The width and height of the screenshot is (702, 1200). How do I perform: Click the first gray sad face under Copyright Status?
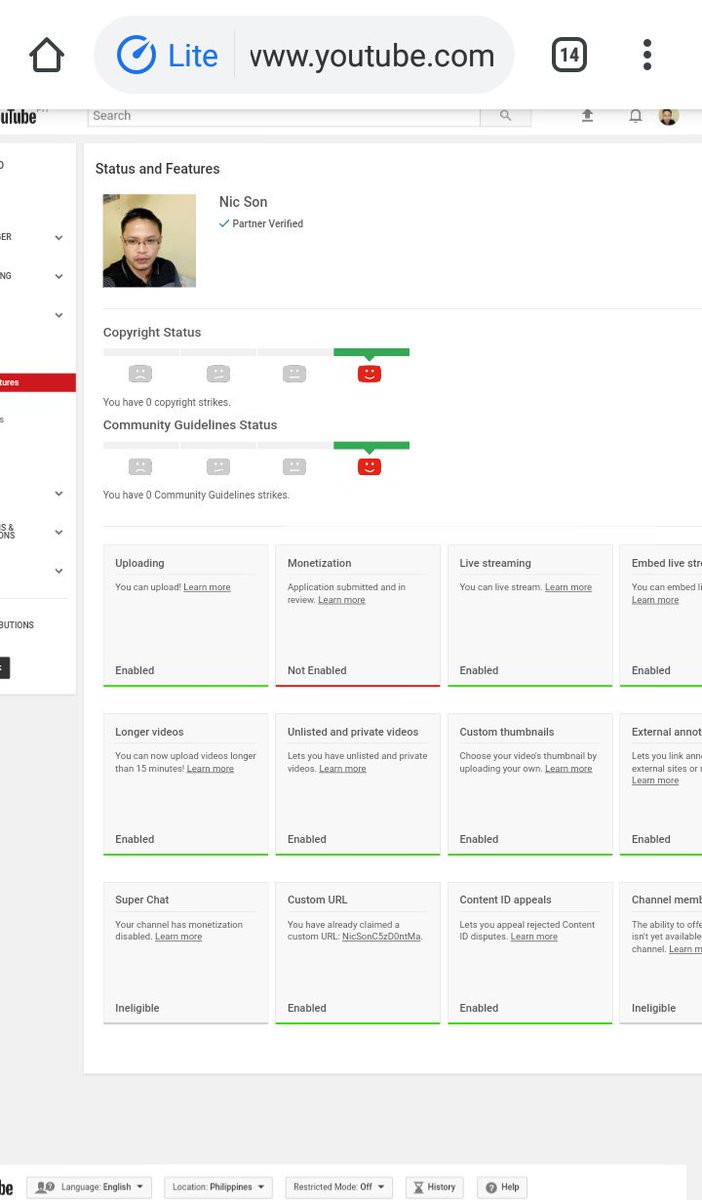tap(140, 374)
